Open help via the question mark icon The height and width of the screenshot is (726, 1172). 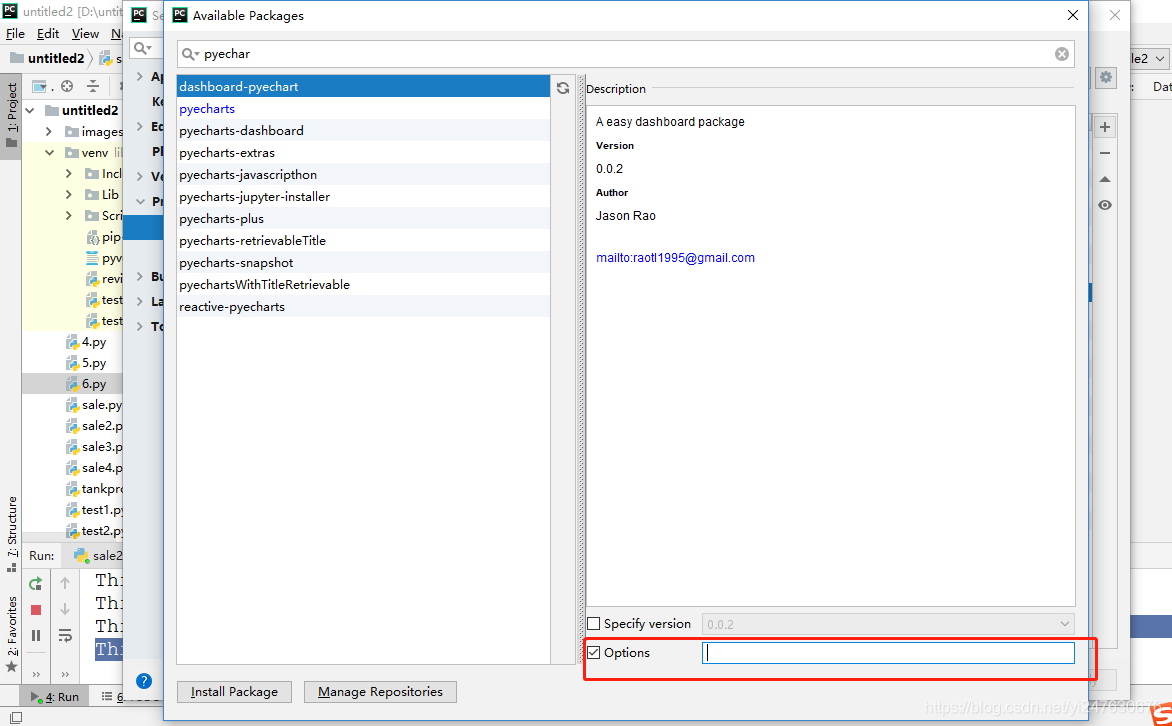(144, 680)
